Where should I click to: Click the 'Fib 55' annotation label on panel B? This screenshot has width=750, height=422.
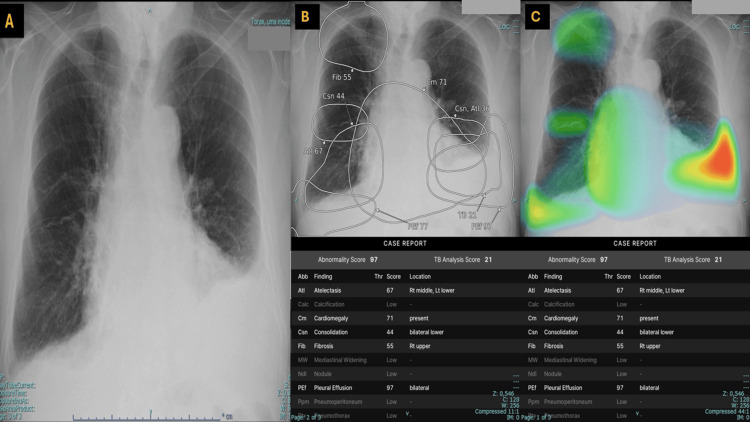pyautogui.click(x=342, y=77)
